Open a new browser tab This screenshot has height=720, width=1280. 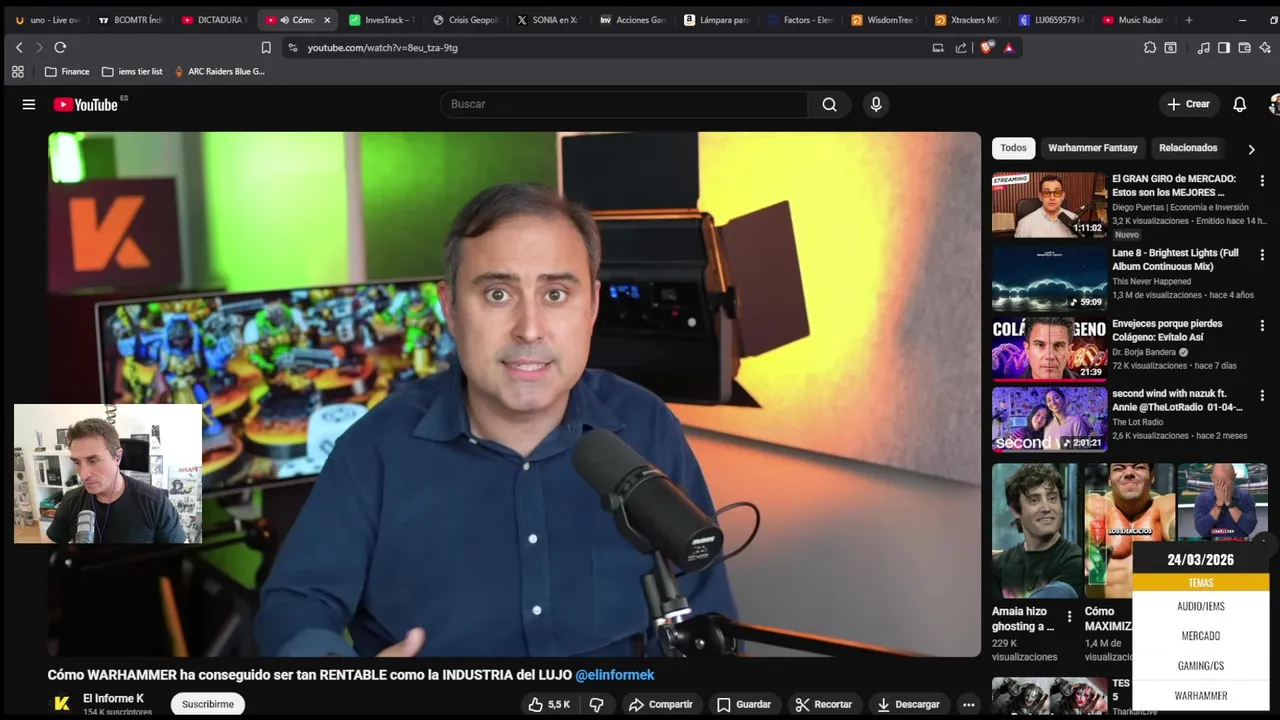pos(1188,20)
